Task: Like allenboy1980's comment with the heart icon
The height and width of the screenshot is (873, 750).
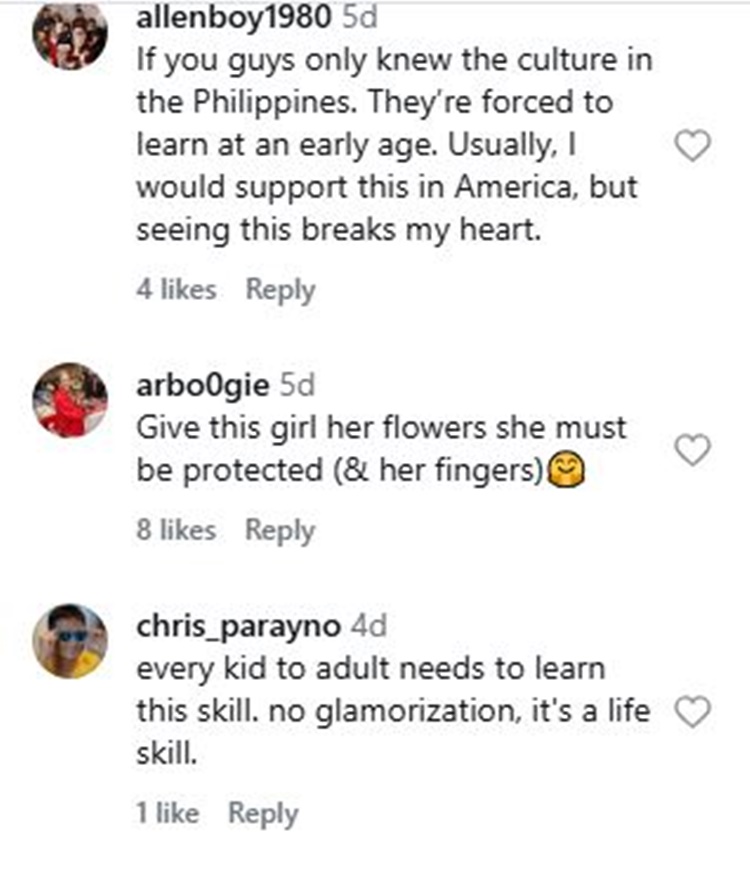Action: pyautogui.click(x=693, y=146)
